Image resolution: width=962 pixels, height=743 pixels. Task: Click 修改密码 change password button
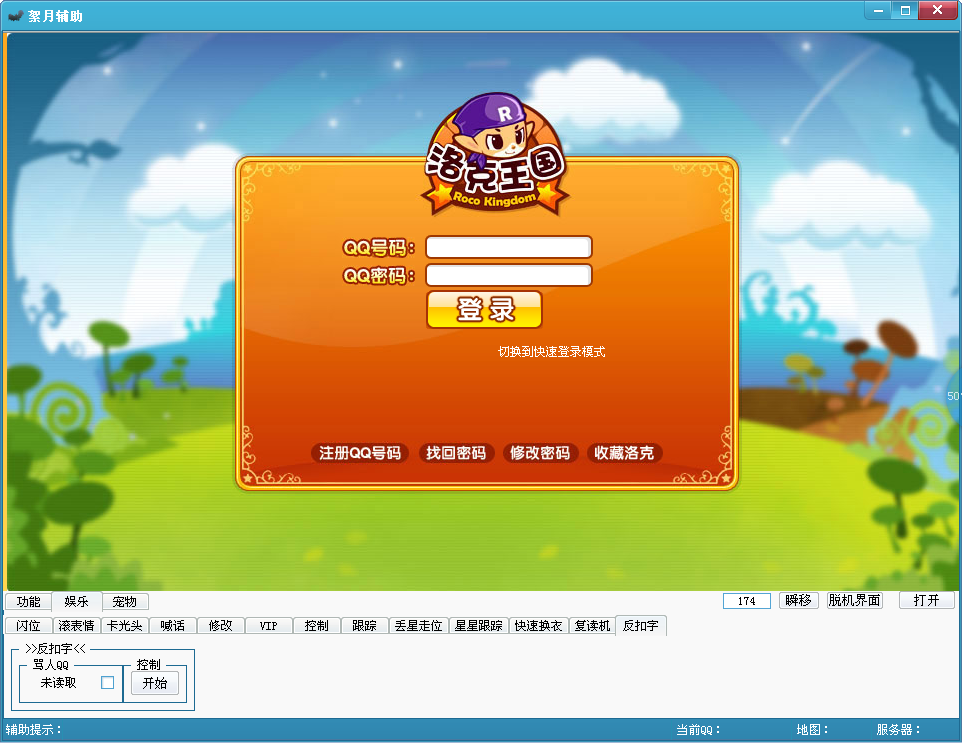coord(540,453)
